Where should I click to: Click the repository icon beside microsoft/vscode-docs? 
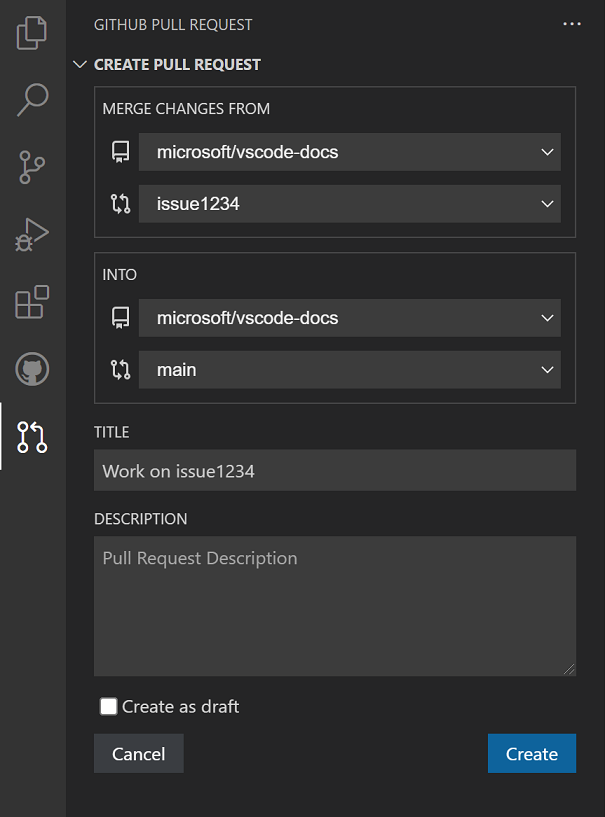pyautogui.click(x=120, y=151)
